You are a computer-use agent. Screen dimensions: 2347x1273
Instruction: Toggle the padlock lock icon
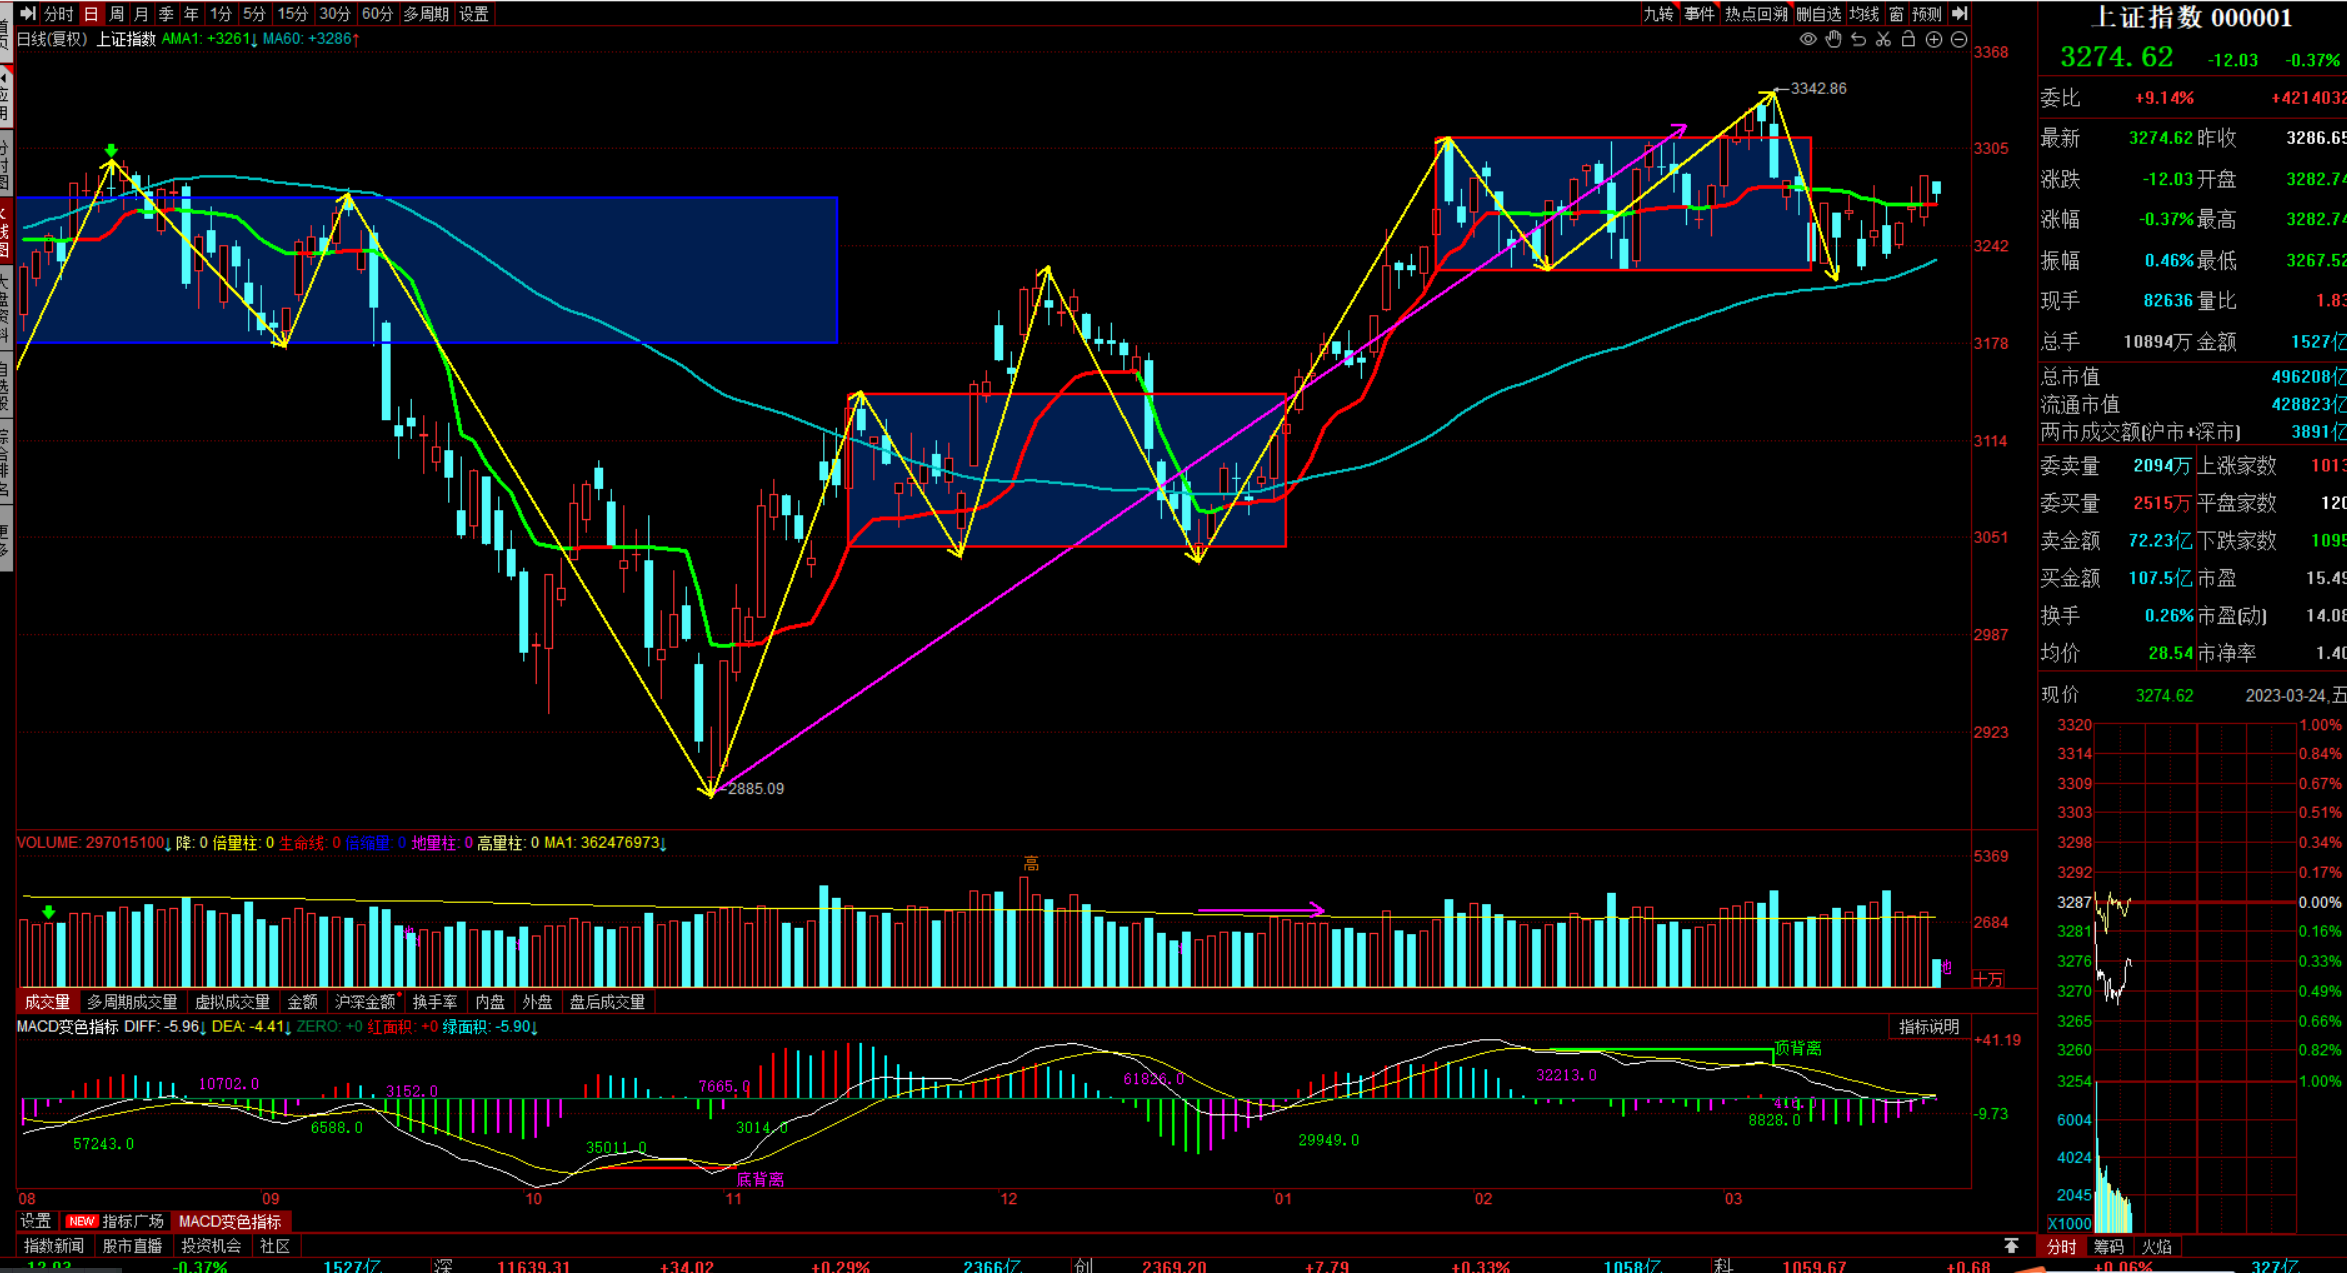pos(1908,39)
